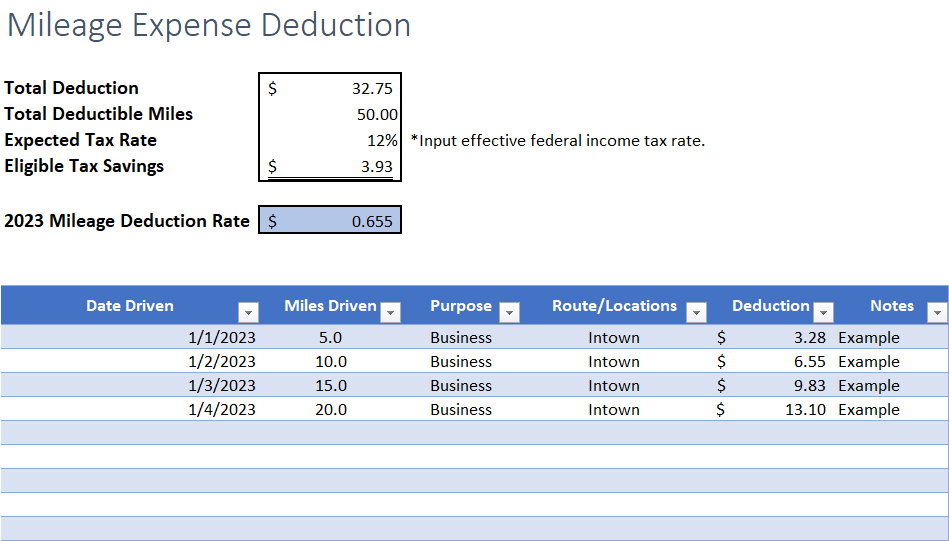Select the Notes column header
The image size is (949, 541).
(892, 306)
